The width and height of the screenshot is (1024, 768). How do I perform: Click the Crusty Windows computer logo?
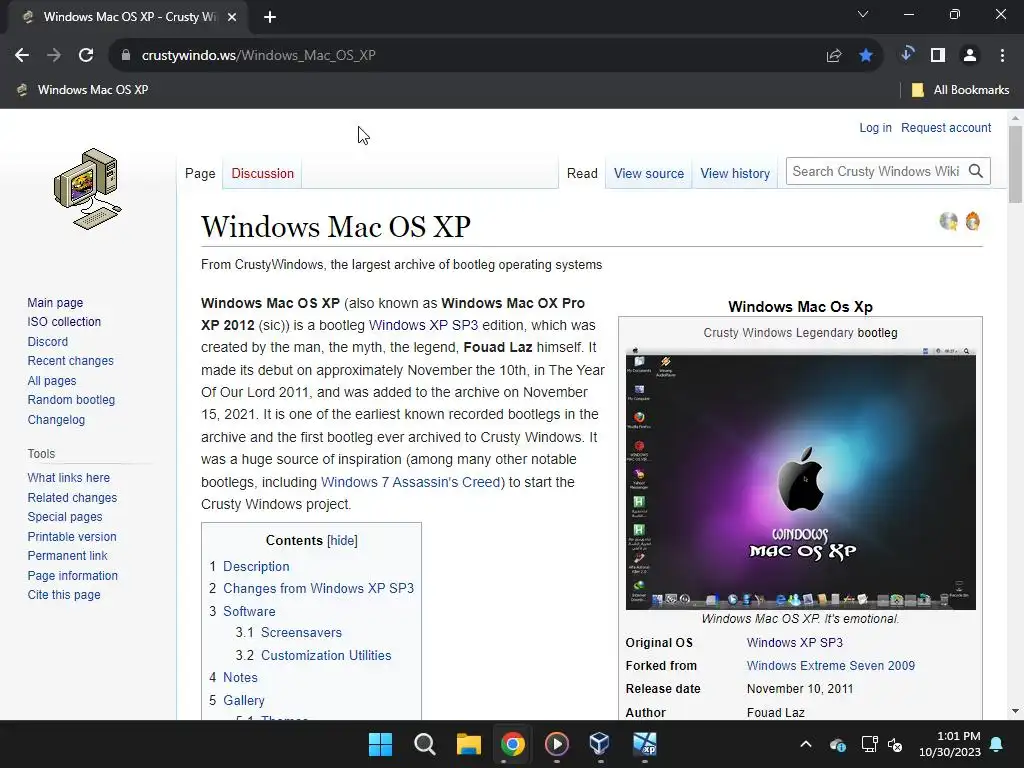click(x=88, y=189)
